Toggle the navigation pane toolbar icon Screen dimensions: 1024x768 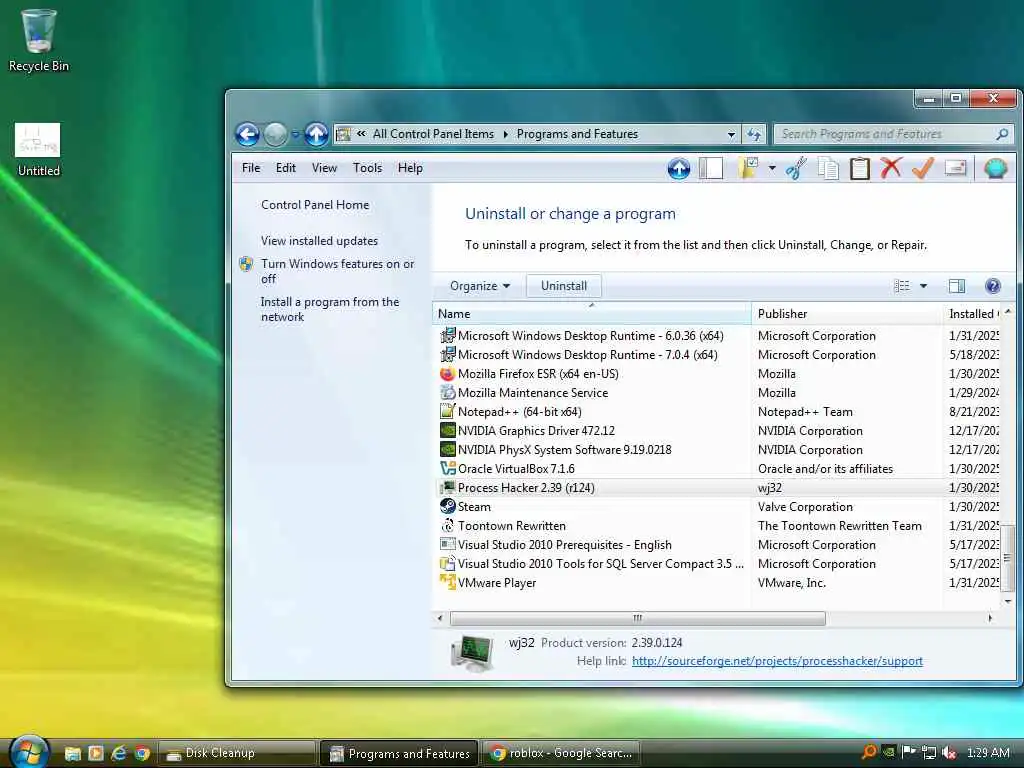tap(711, 168)
